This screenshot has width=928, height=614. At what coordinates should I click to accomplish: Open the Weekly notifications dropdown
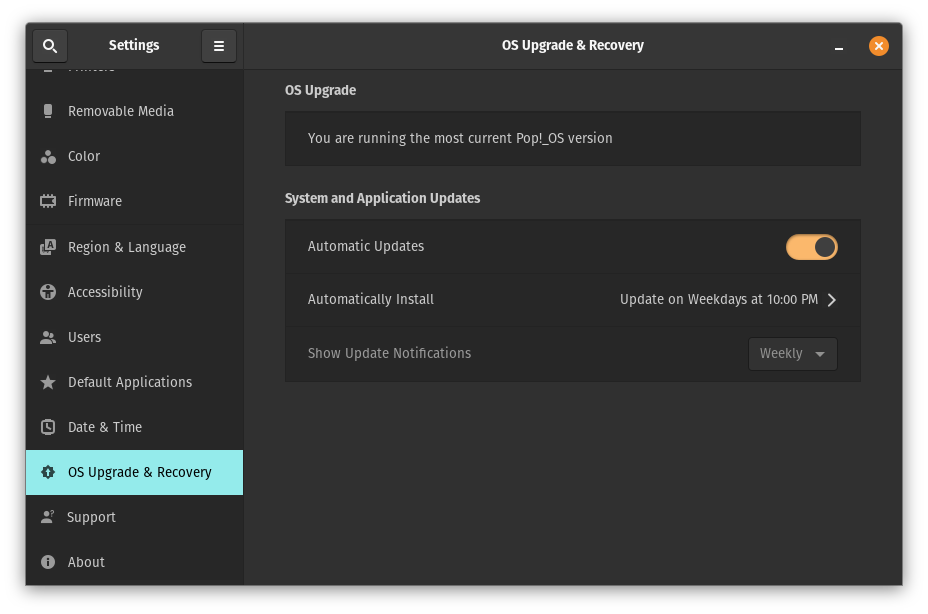click(x=792, y=354)
